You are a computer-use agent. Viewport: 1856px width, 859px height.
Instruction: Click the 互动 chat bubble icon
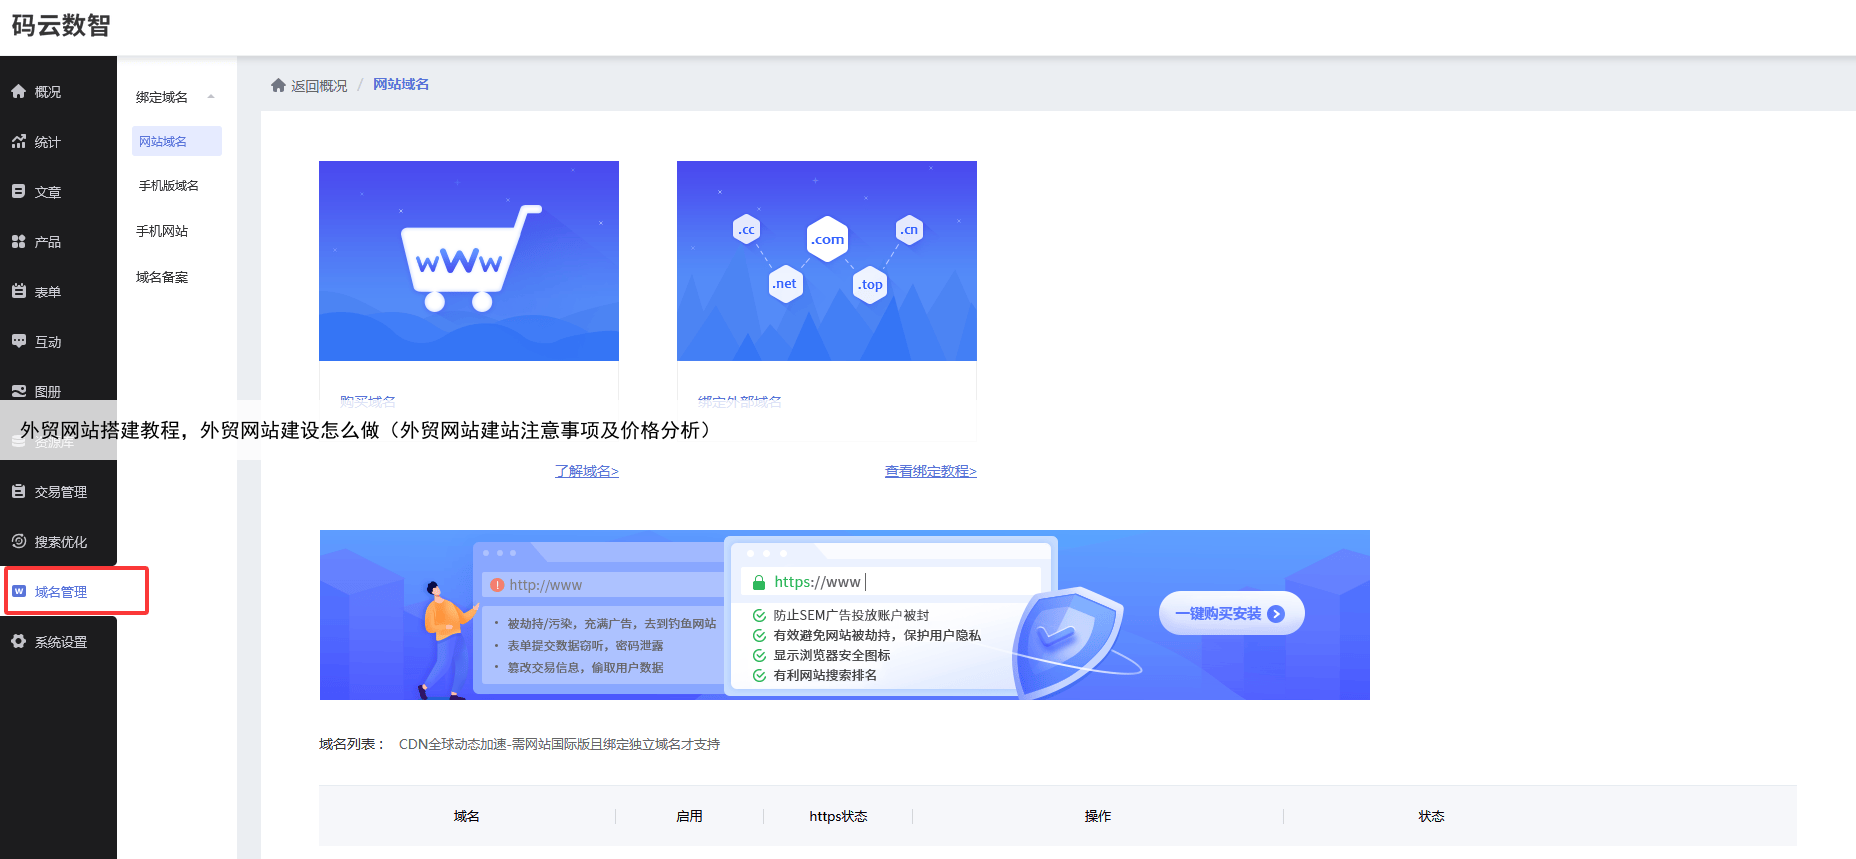[18, 342]
